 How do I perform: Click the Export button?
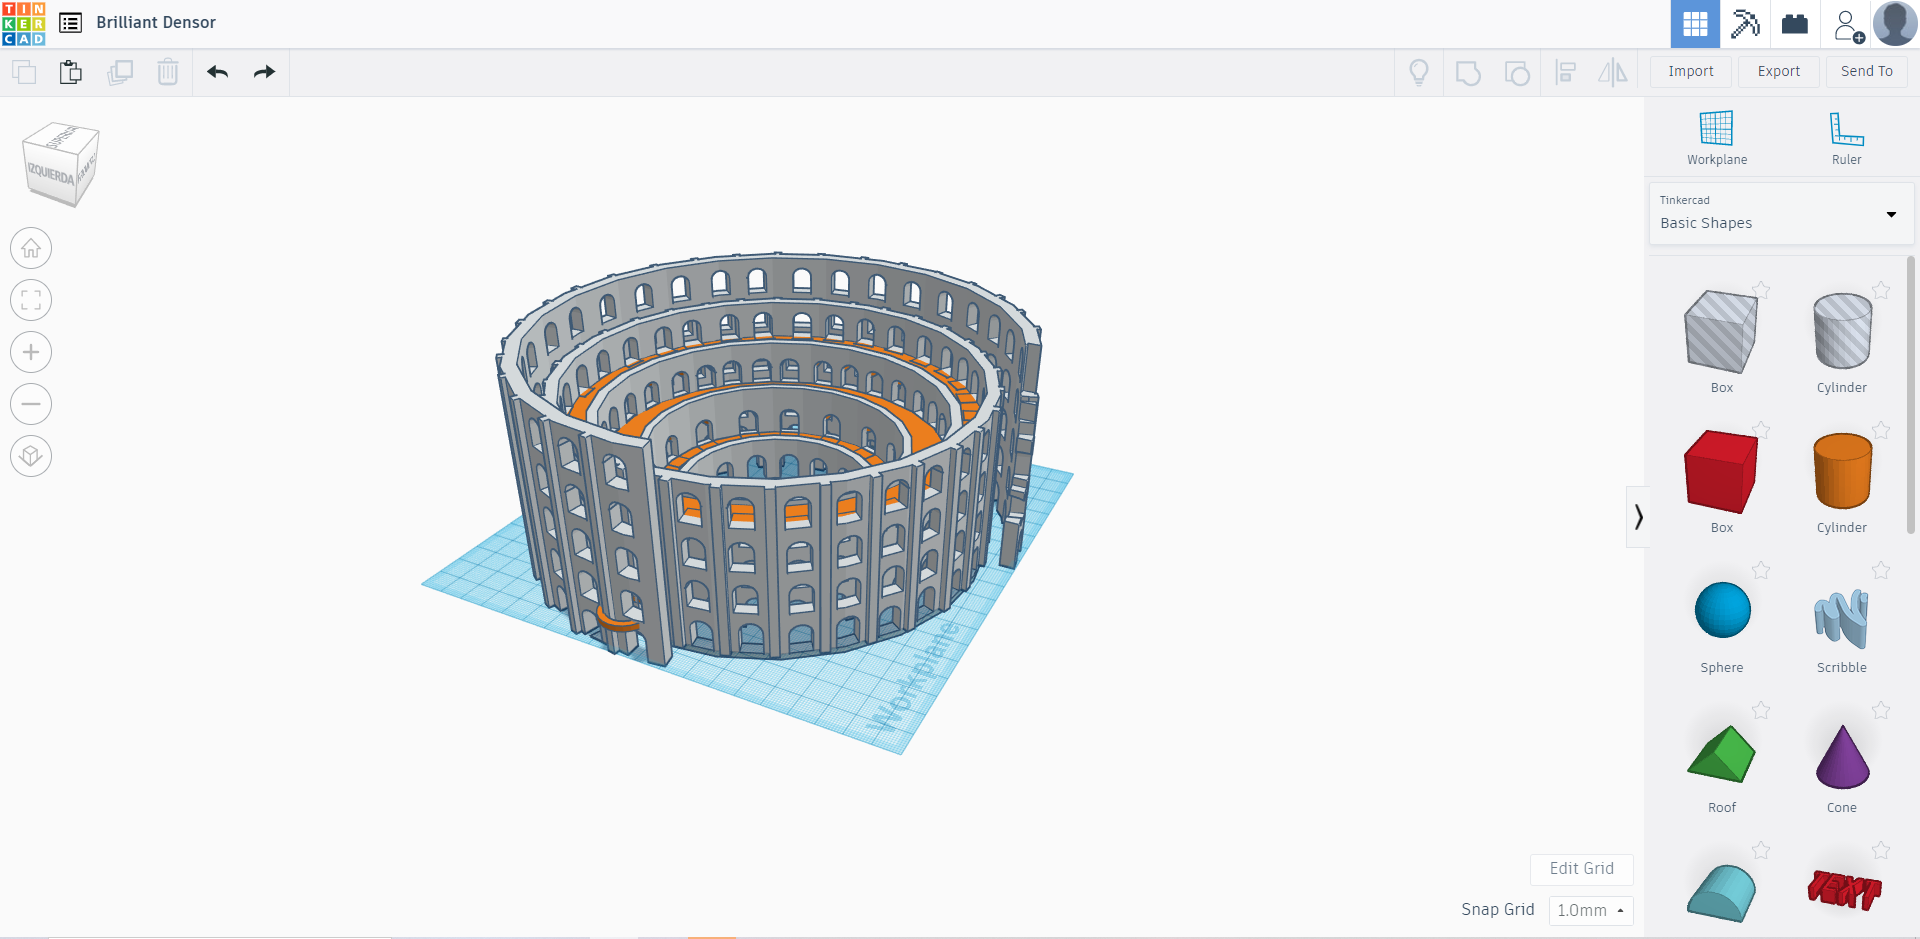click(1779, 71)
